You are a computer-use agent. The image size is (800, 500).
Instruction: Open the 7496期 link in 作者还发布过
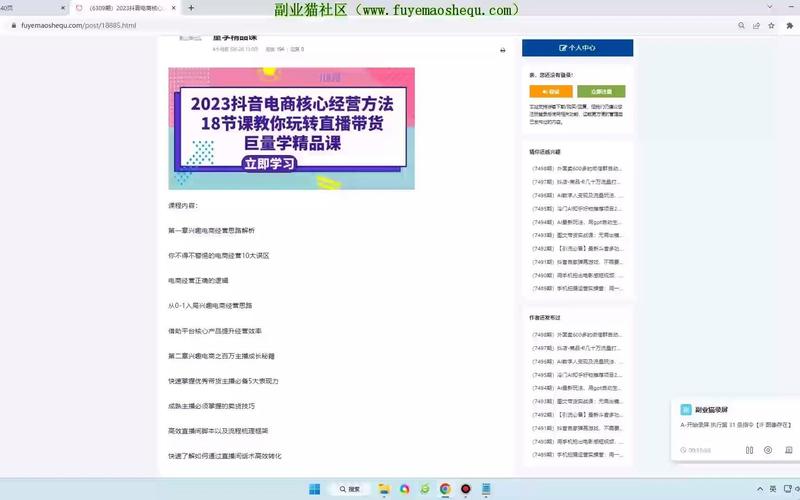coord(577,361)
